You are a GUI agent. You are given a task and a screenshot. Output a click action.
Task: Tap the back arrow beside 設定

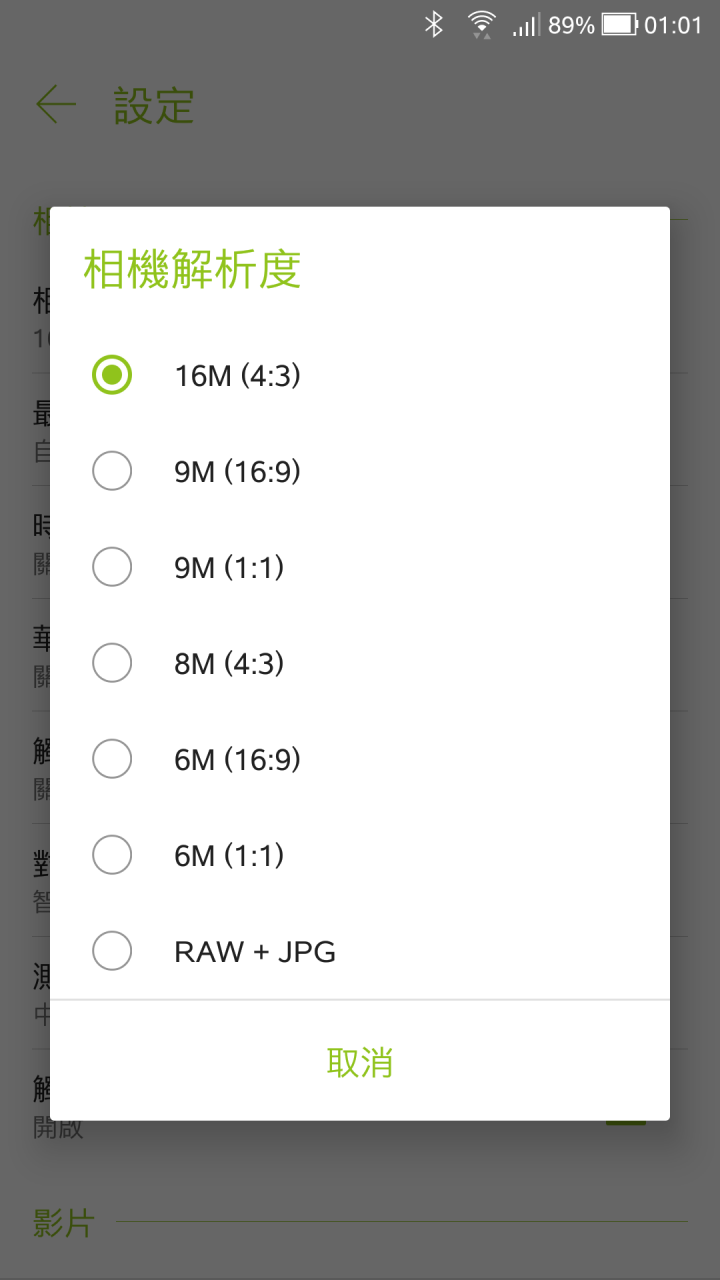pos(56,105)
